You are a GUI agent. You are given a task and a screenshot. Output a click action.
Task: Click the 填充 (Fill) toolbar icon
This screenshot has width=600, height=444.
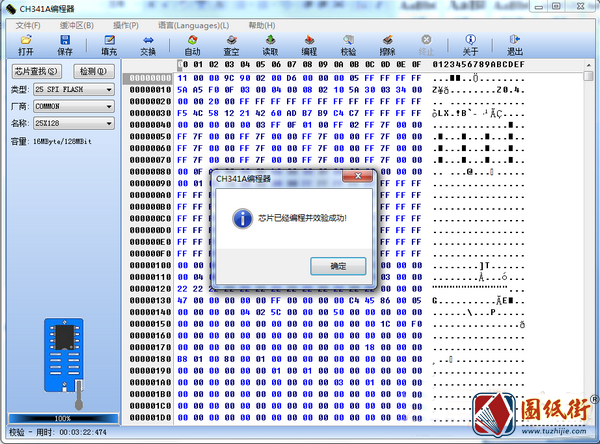(109, 44)
